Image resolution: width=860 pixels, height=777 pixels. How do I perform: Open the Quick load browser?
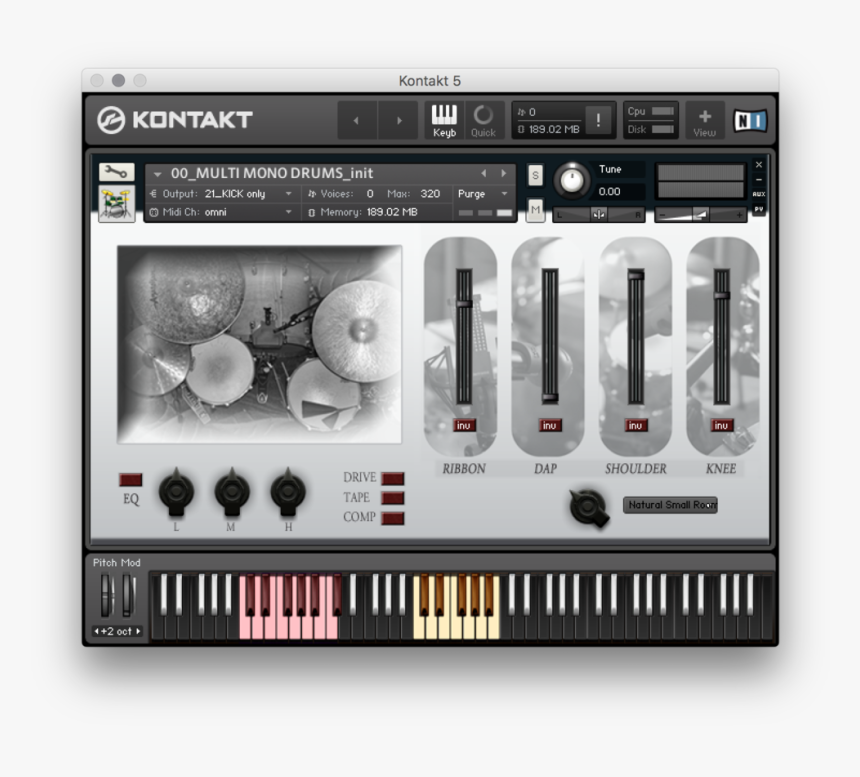click(483, 120)
